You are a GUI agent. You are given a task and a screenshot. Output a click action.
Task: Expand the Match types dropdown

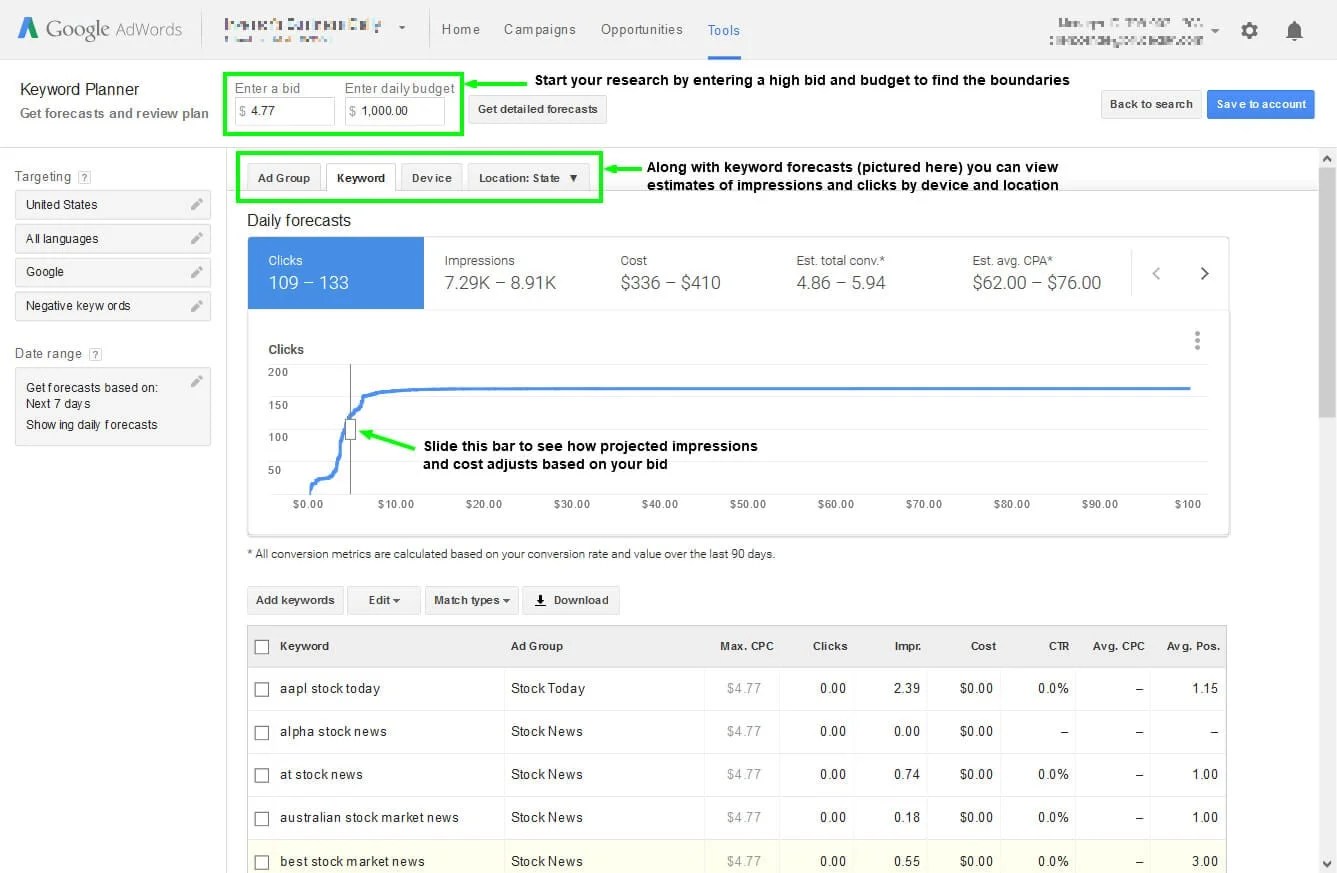(x=471, y=600)
